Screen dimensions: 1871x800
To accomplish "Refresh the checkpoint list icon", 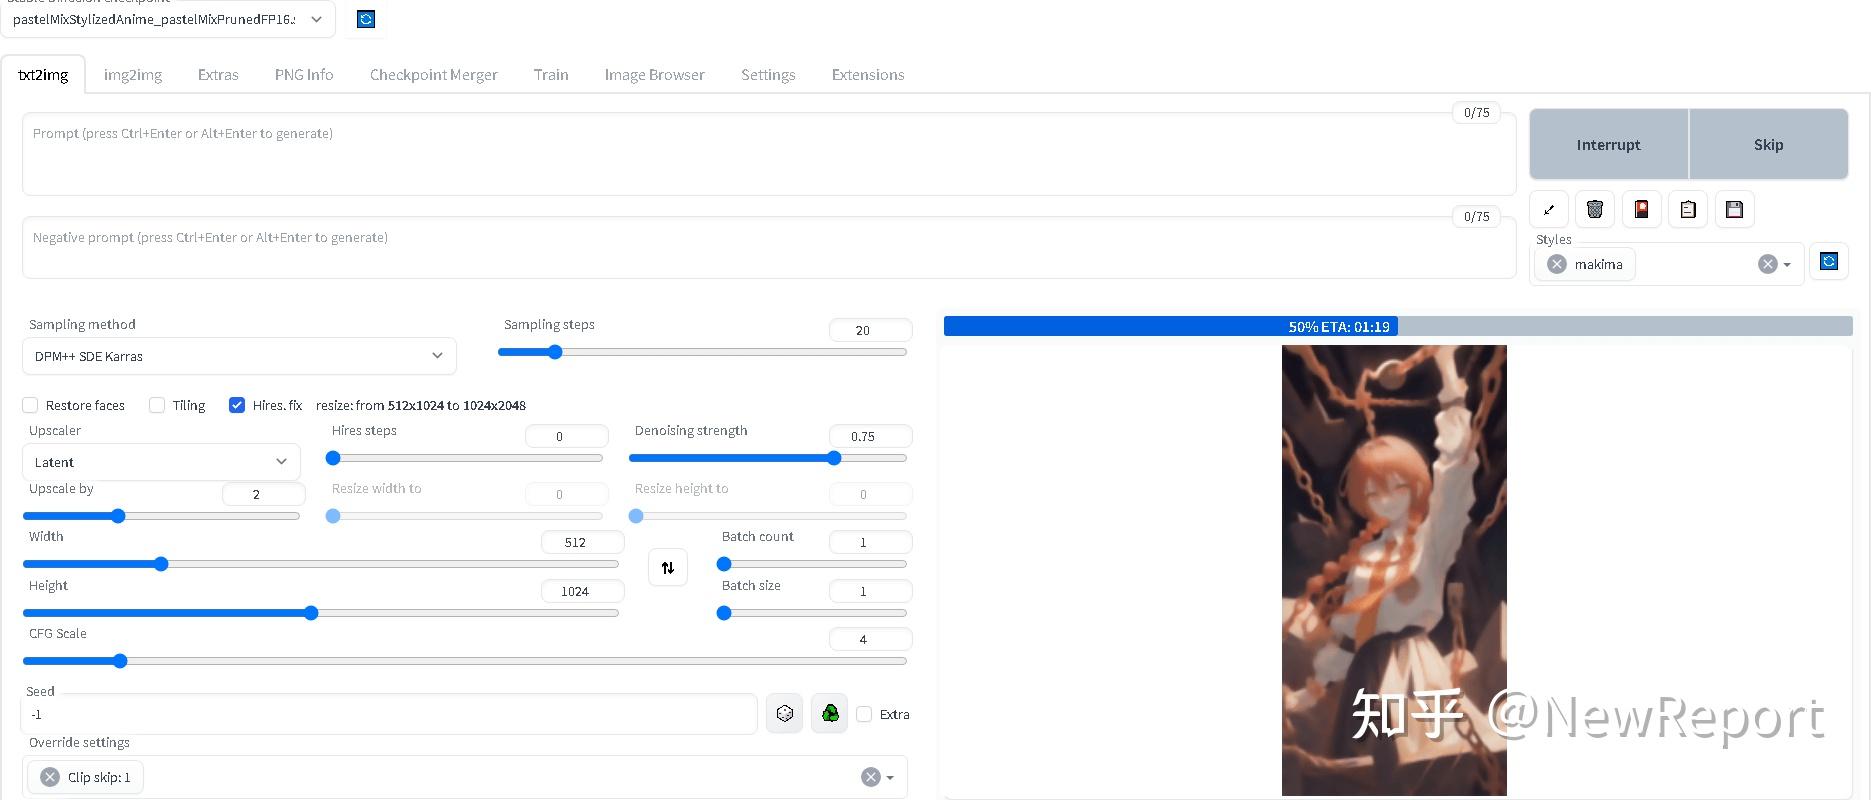I will (x=366, y=19).
